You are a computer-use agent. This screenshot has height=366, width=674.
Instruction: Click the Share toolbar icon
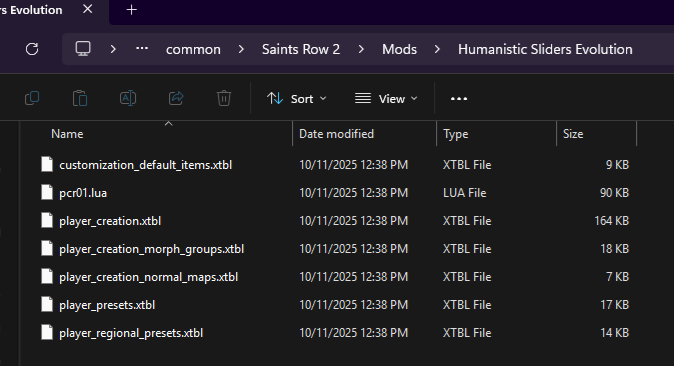(x=176, y=98)
